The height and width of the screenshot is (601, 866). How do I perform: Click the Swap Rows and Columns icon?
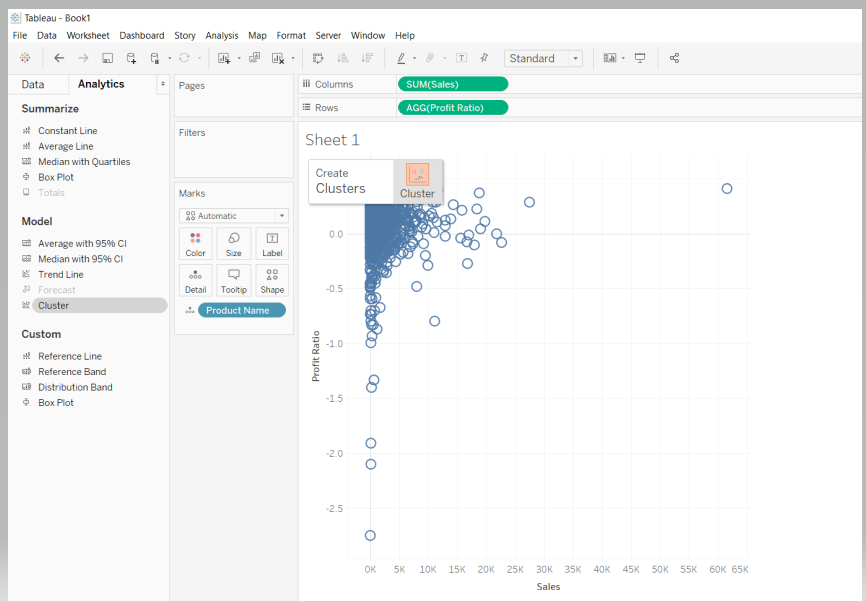(318, 58)
